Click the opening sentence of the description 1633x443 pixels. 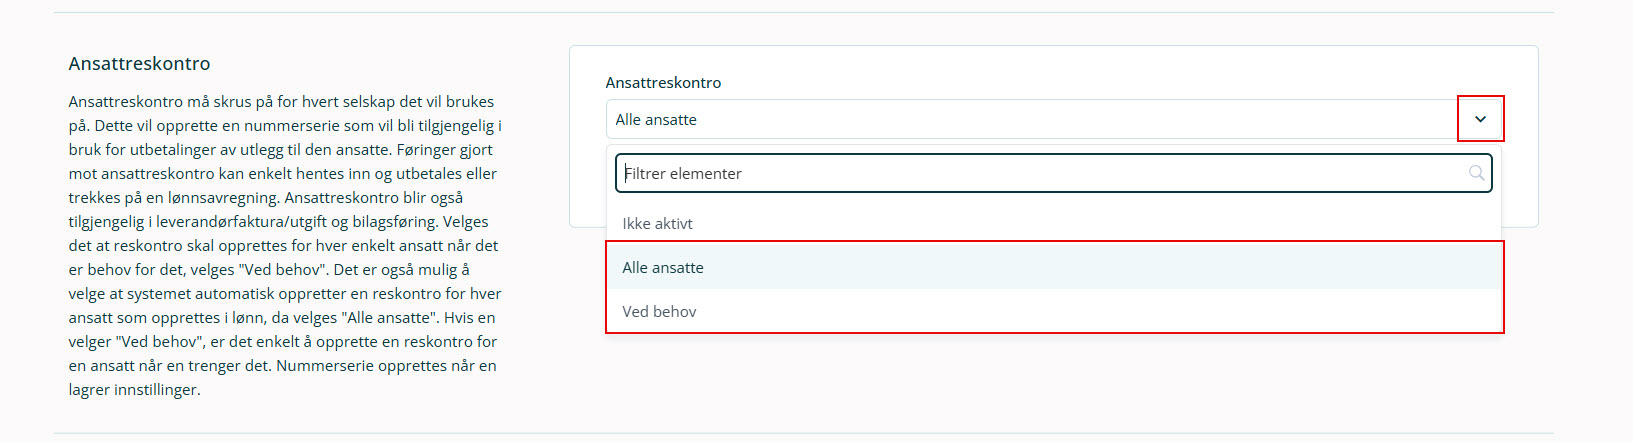(x=281, y=113)
